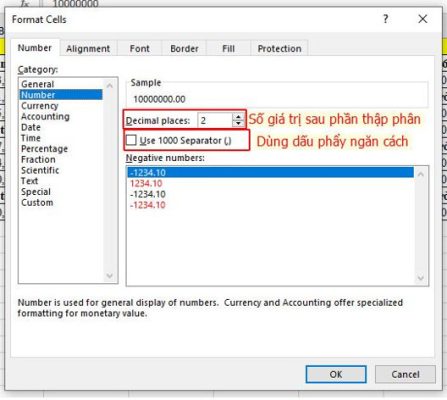This screenshot has height=400, width=447.
Task: Confirm with the OK button
Action: coord(336,374)
